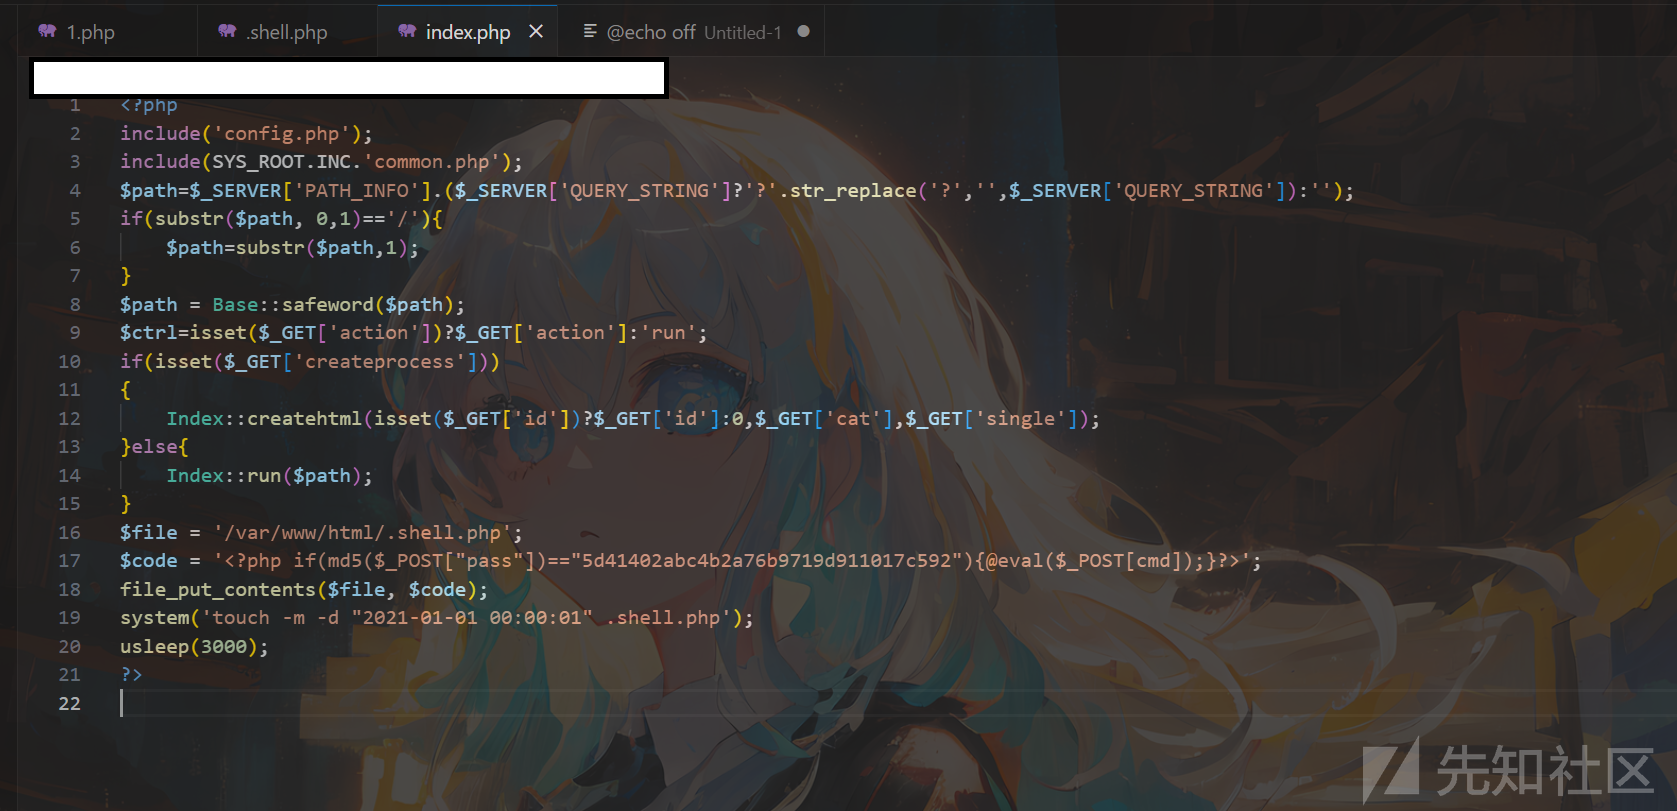
Task: Click line number 22 in gutter
Action: coord(69,703)
